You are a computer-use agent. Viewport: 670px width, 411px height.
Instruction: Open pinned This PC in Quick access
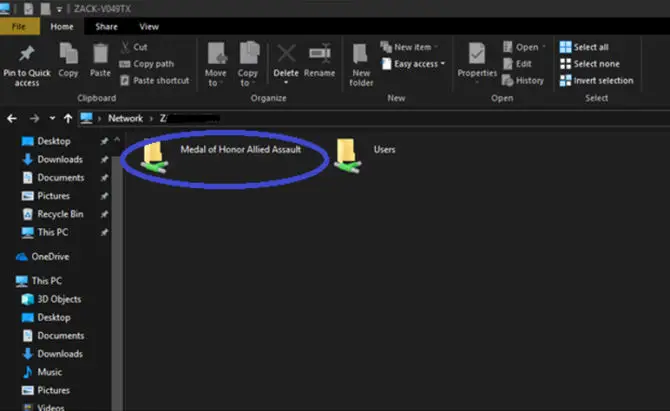point(45,232)
